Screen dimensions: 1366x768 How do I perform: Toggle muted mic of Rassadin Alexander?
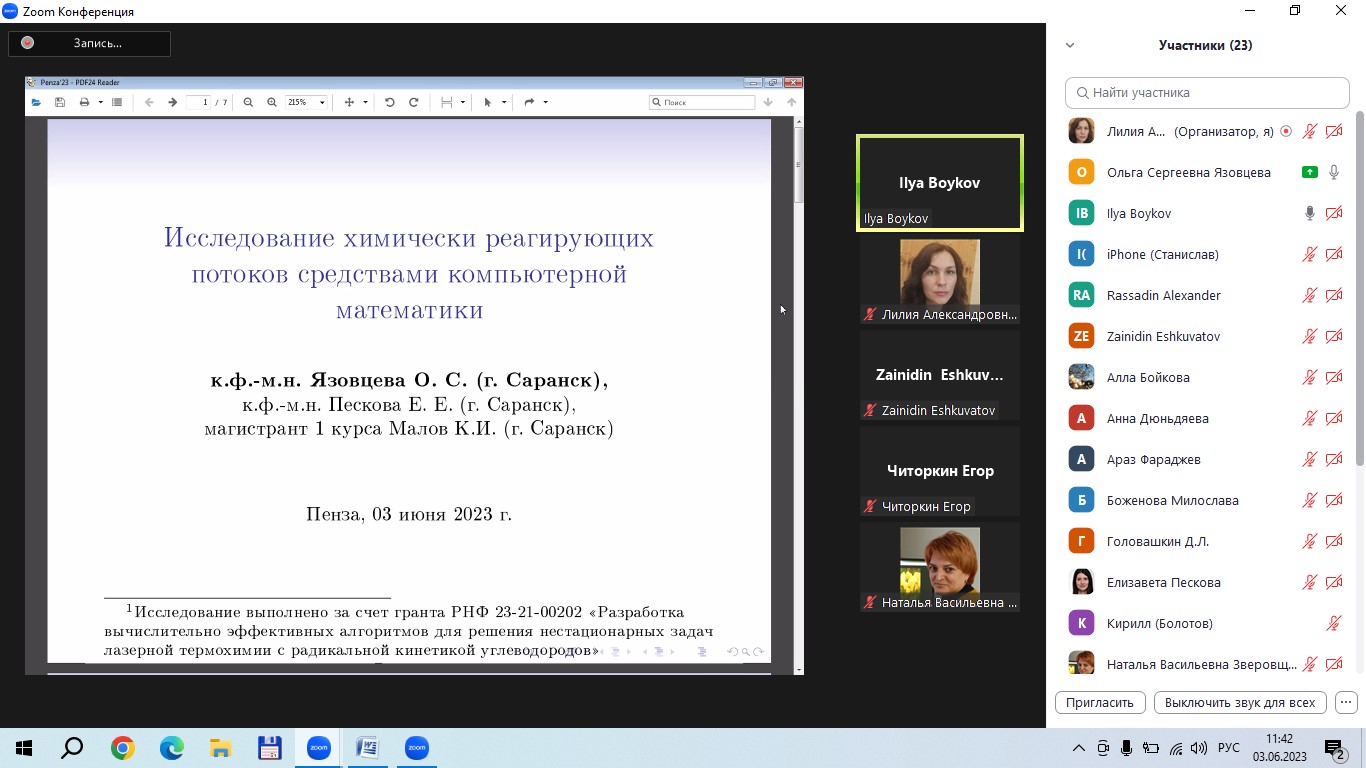coord(1310,295)
